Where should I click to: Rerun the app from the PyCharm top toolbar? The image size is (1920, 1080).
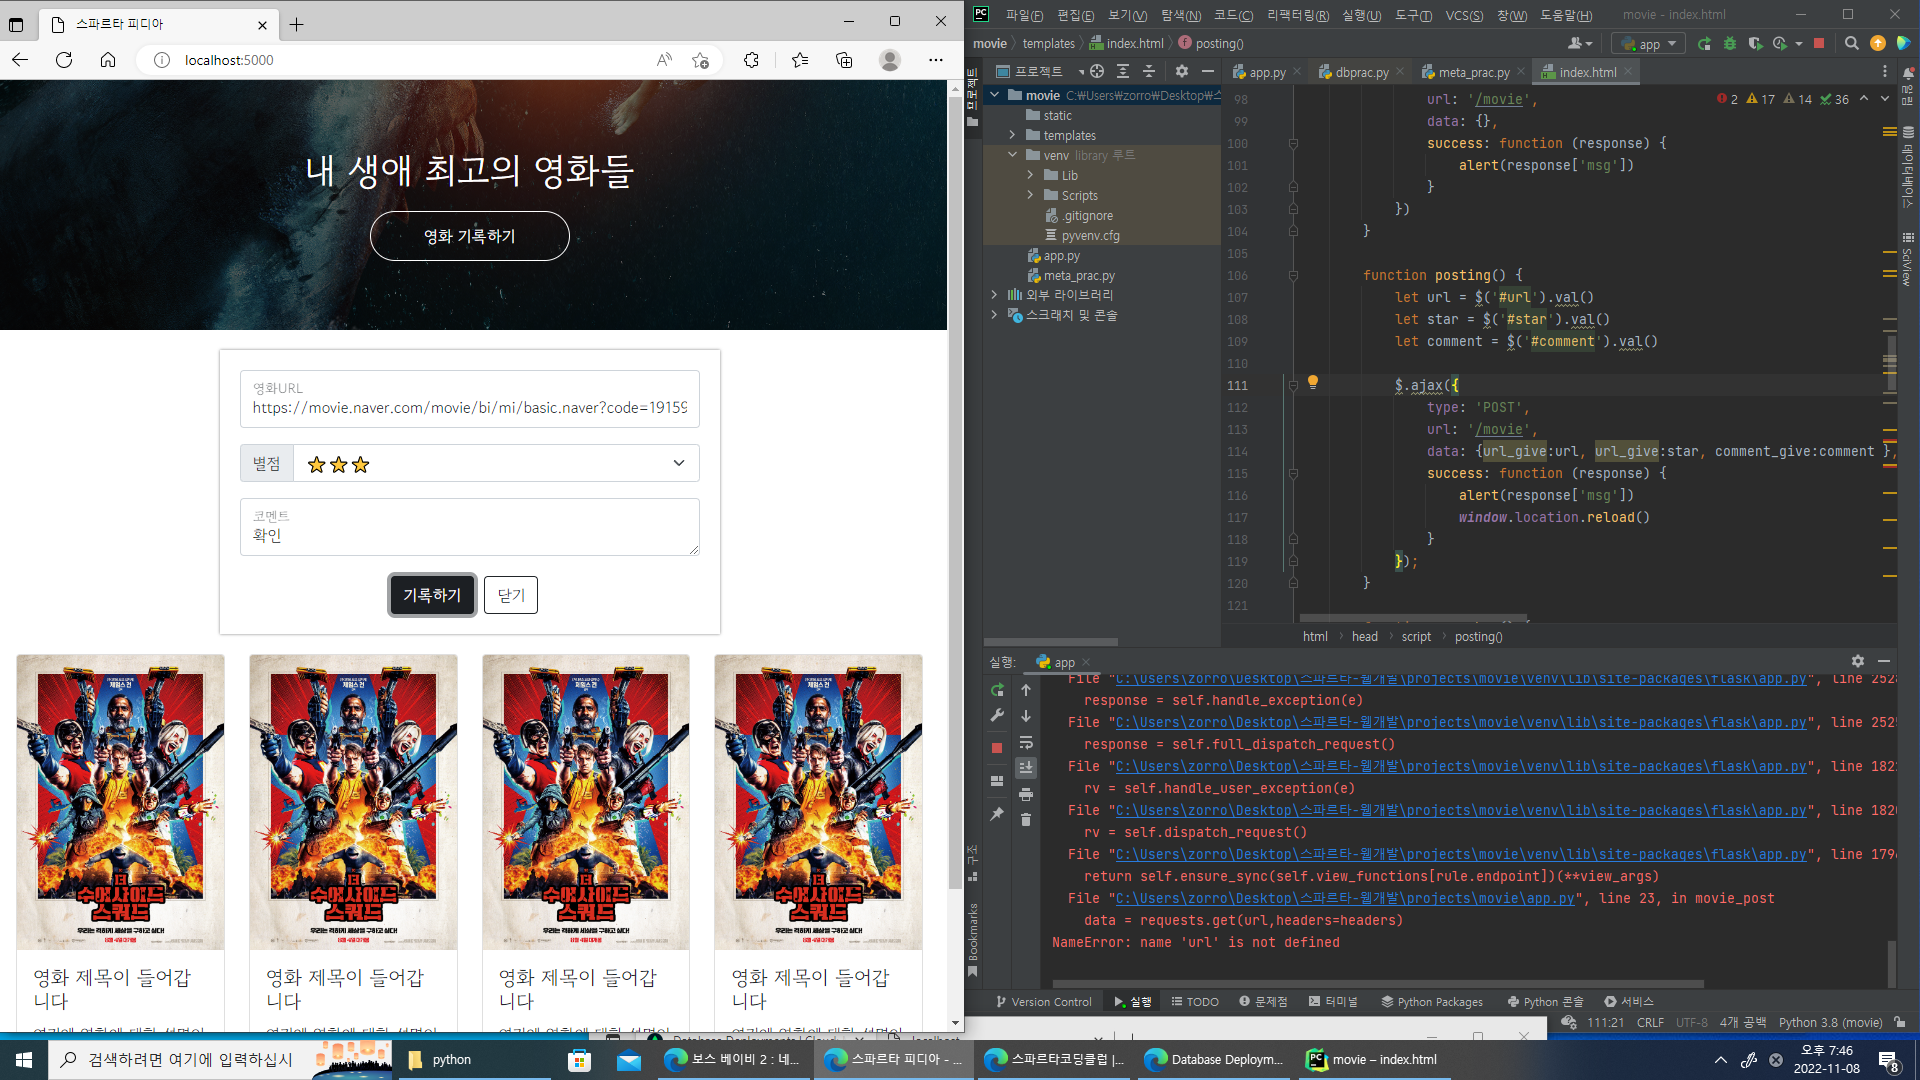(1704, 44)
